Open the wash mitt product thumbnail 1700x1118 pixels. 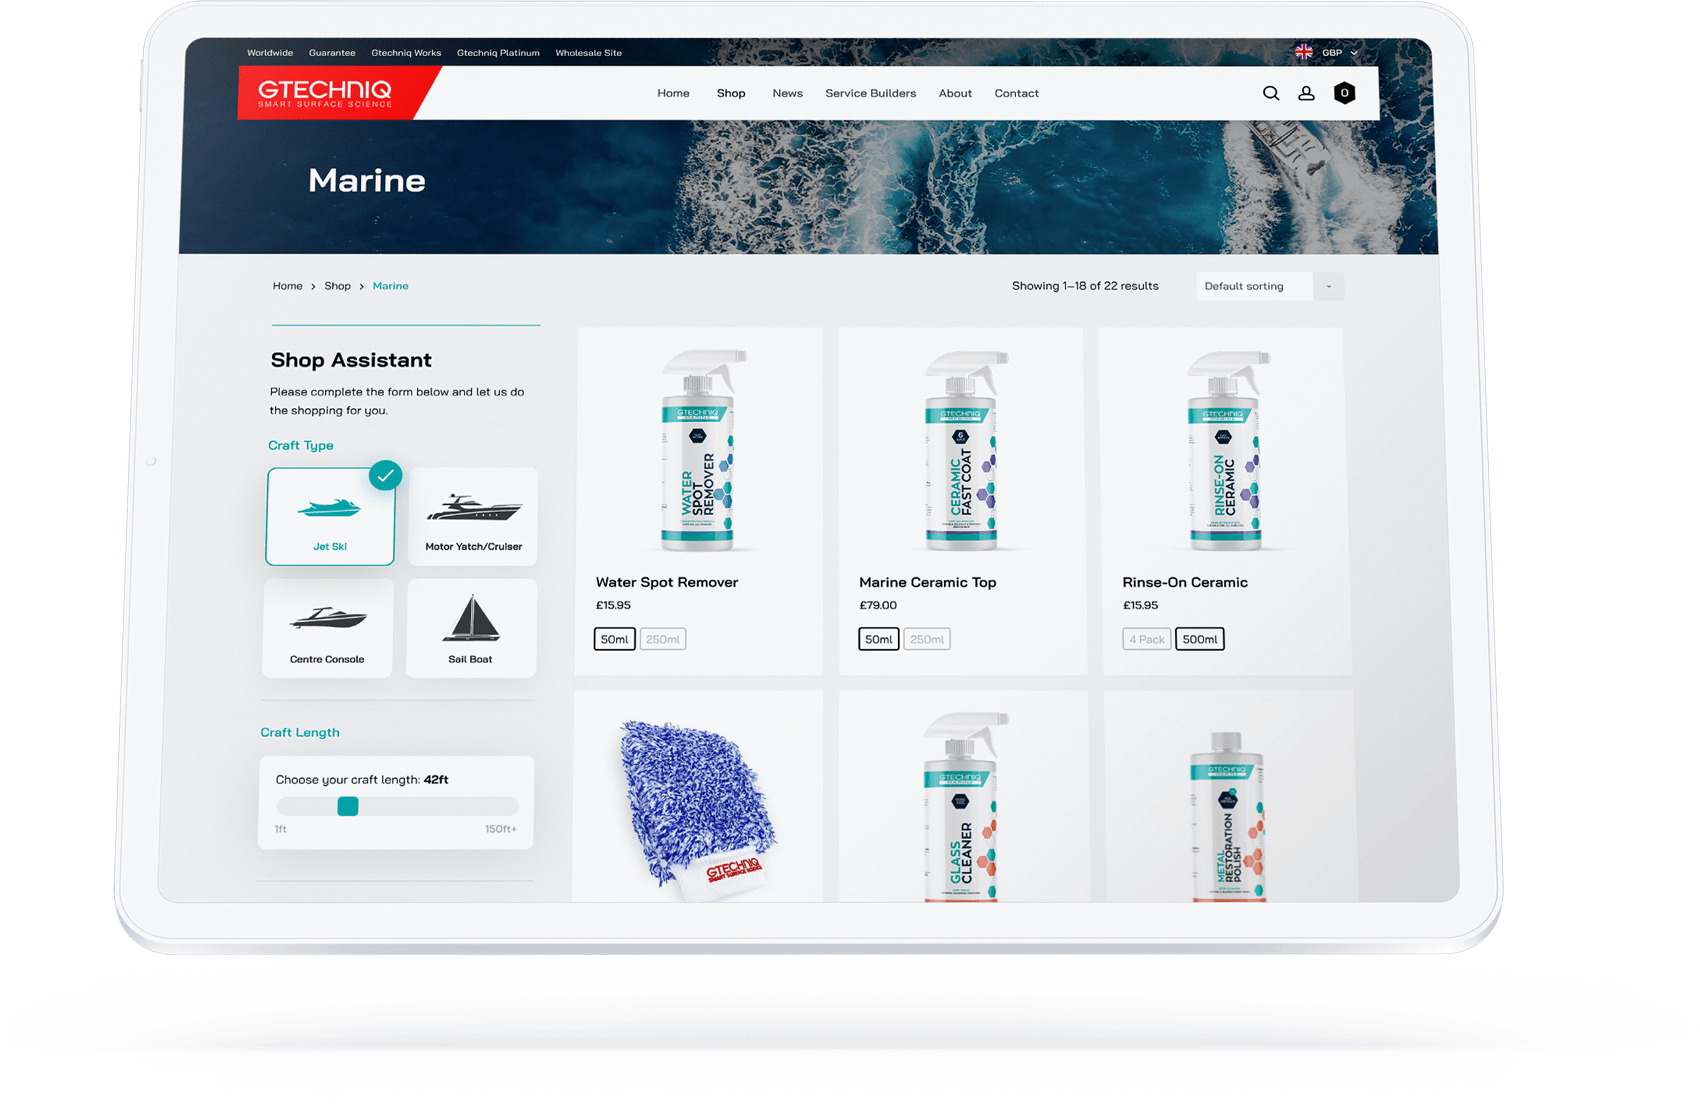pos(697,800)
